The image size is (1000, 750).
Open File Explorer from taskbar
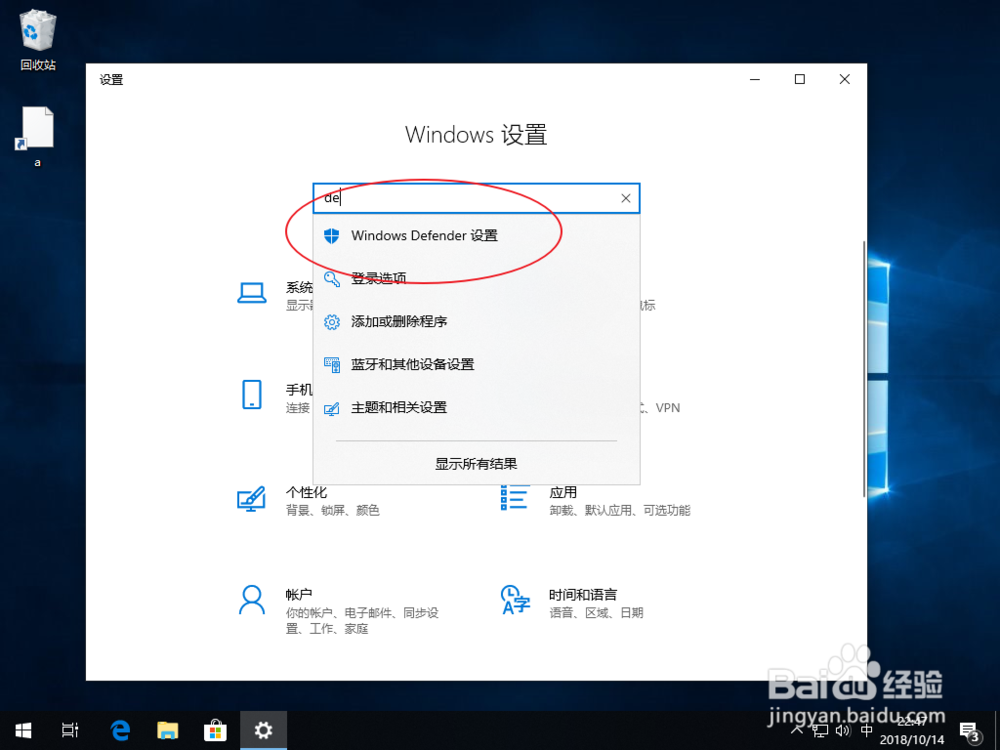[x=168, y=730]
